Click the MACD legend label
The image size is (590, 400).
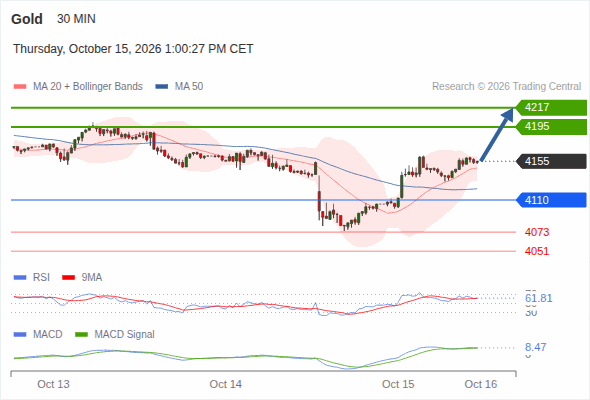[48, 335]
